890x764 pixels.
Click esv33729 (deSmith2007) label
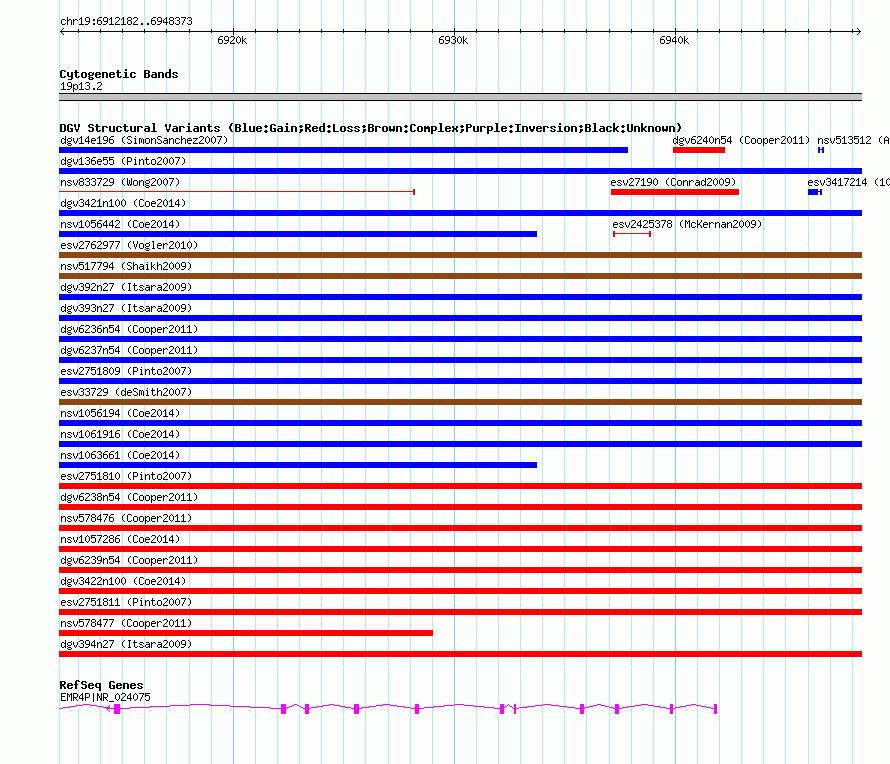[x=126, y=392]
